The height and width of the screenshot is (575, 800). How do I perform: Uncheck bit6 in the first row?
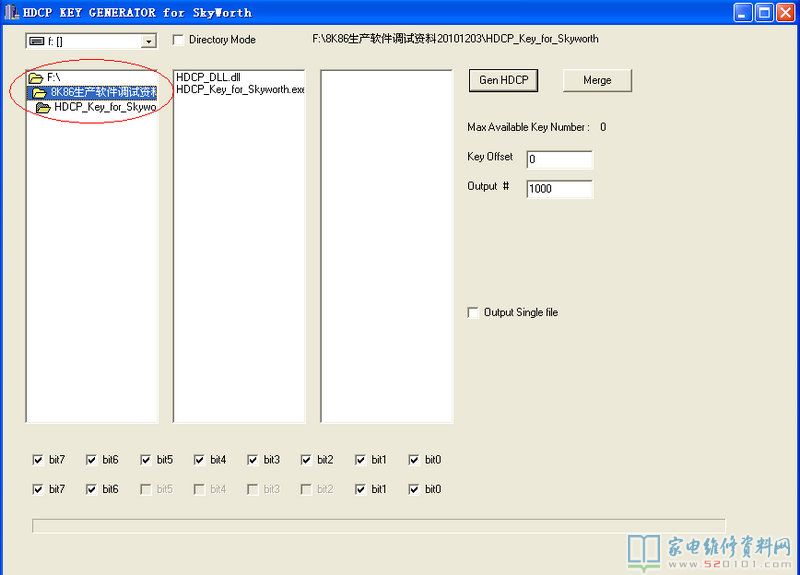point(91,460)
